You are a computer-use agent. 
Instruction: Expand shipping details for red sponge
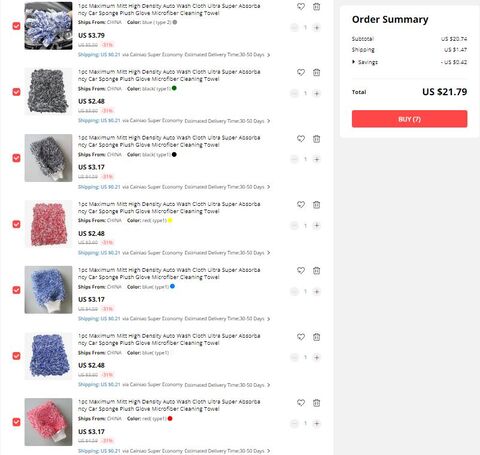coord(174,253)
